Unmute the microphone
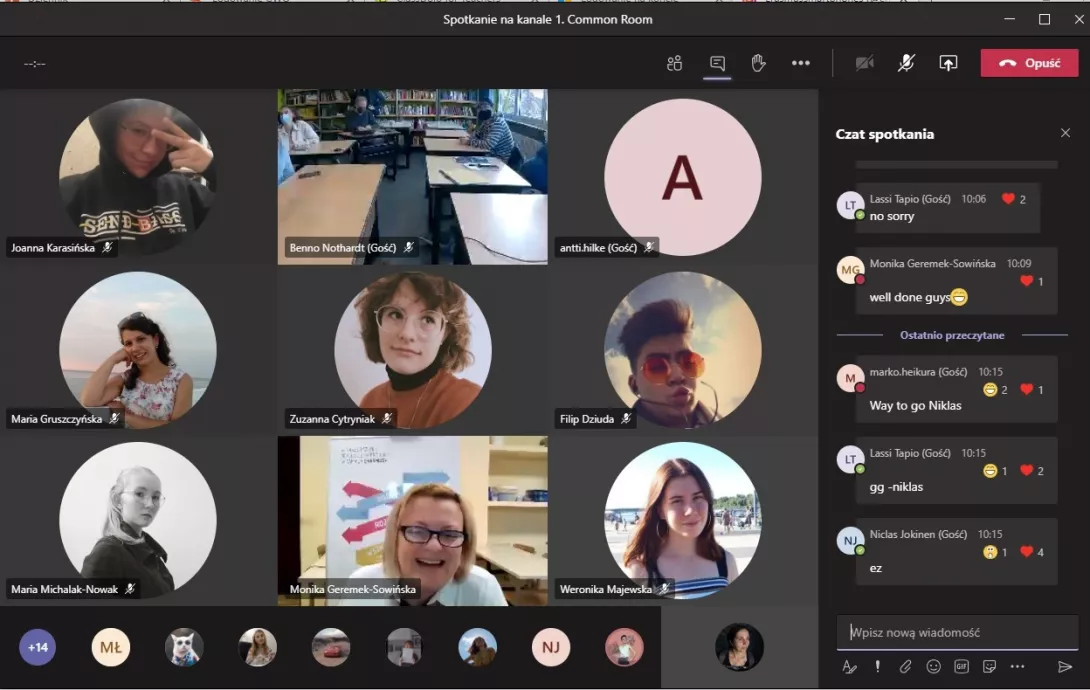The height and width of the screenshot is (690, 1090). coord(906,63)
